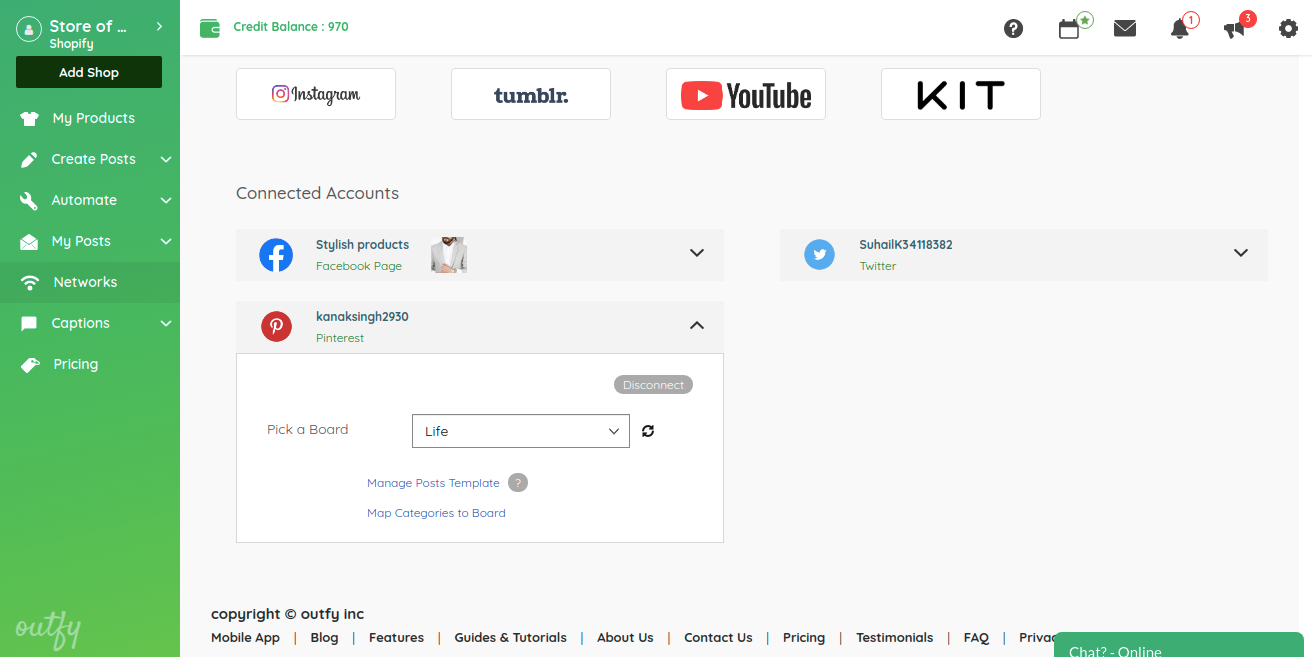Connect a YouTube account
The width and height of the screenshot is (1314, 657).
click(746, 94)
